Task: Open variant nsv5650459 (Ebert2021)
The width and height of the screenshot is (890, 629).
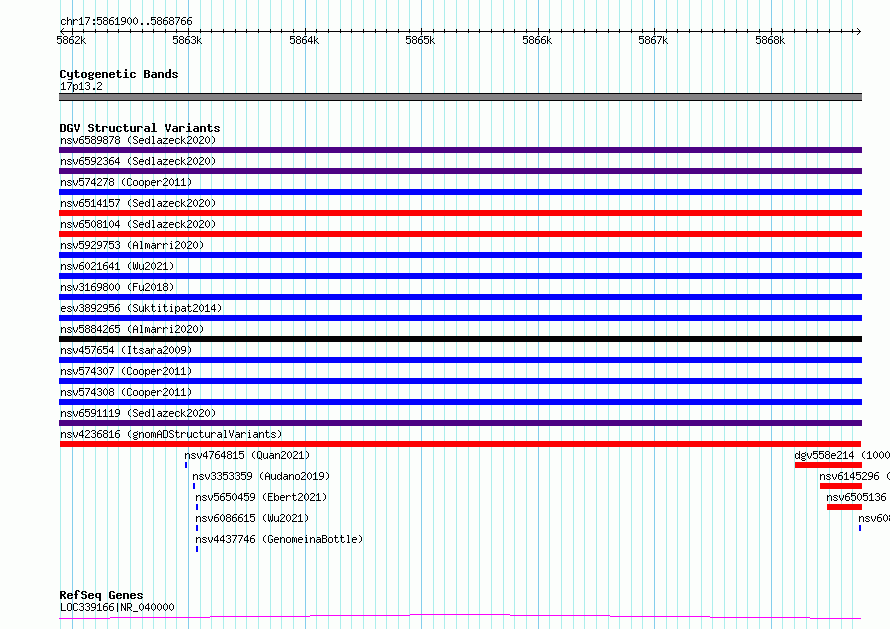Action: click(x=261, y=497)
